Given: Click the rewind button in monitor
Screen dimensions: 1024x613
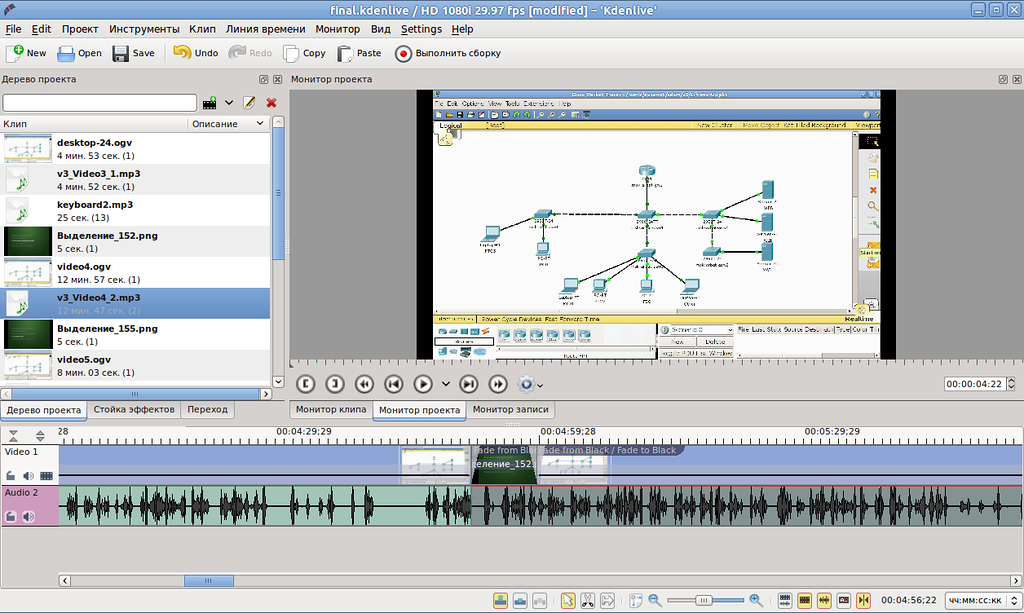Looking at the screenshot, I should tap(364, 384).
